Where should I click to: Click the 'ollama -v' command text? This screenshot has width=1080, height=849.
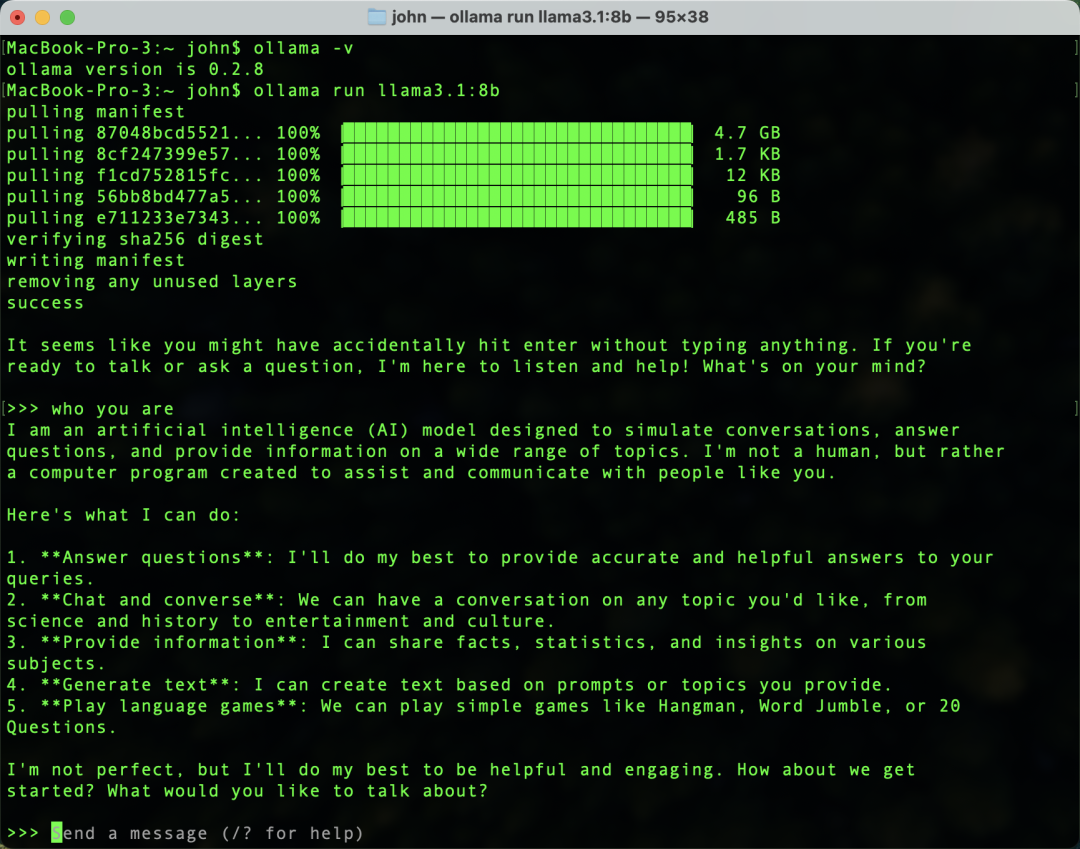pos(303,48)
